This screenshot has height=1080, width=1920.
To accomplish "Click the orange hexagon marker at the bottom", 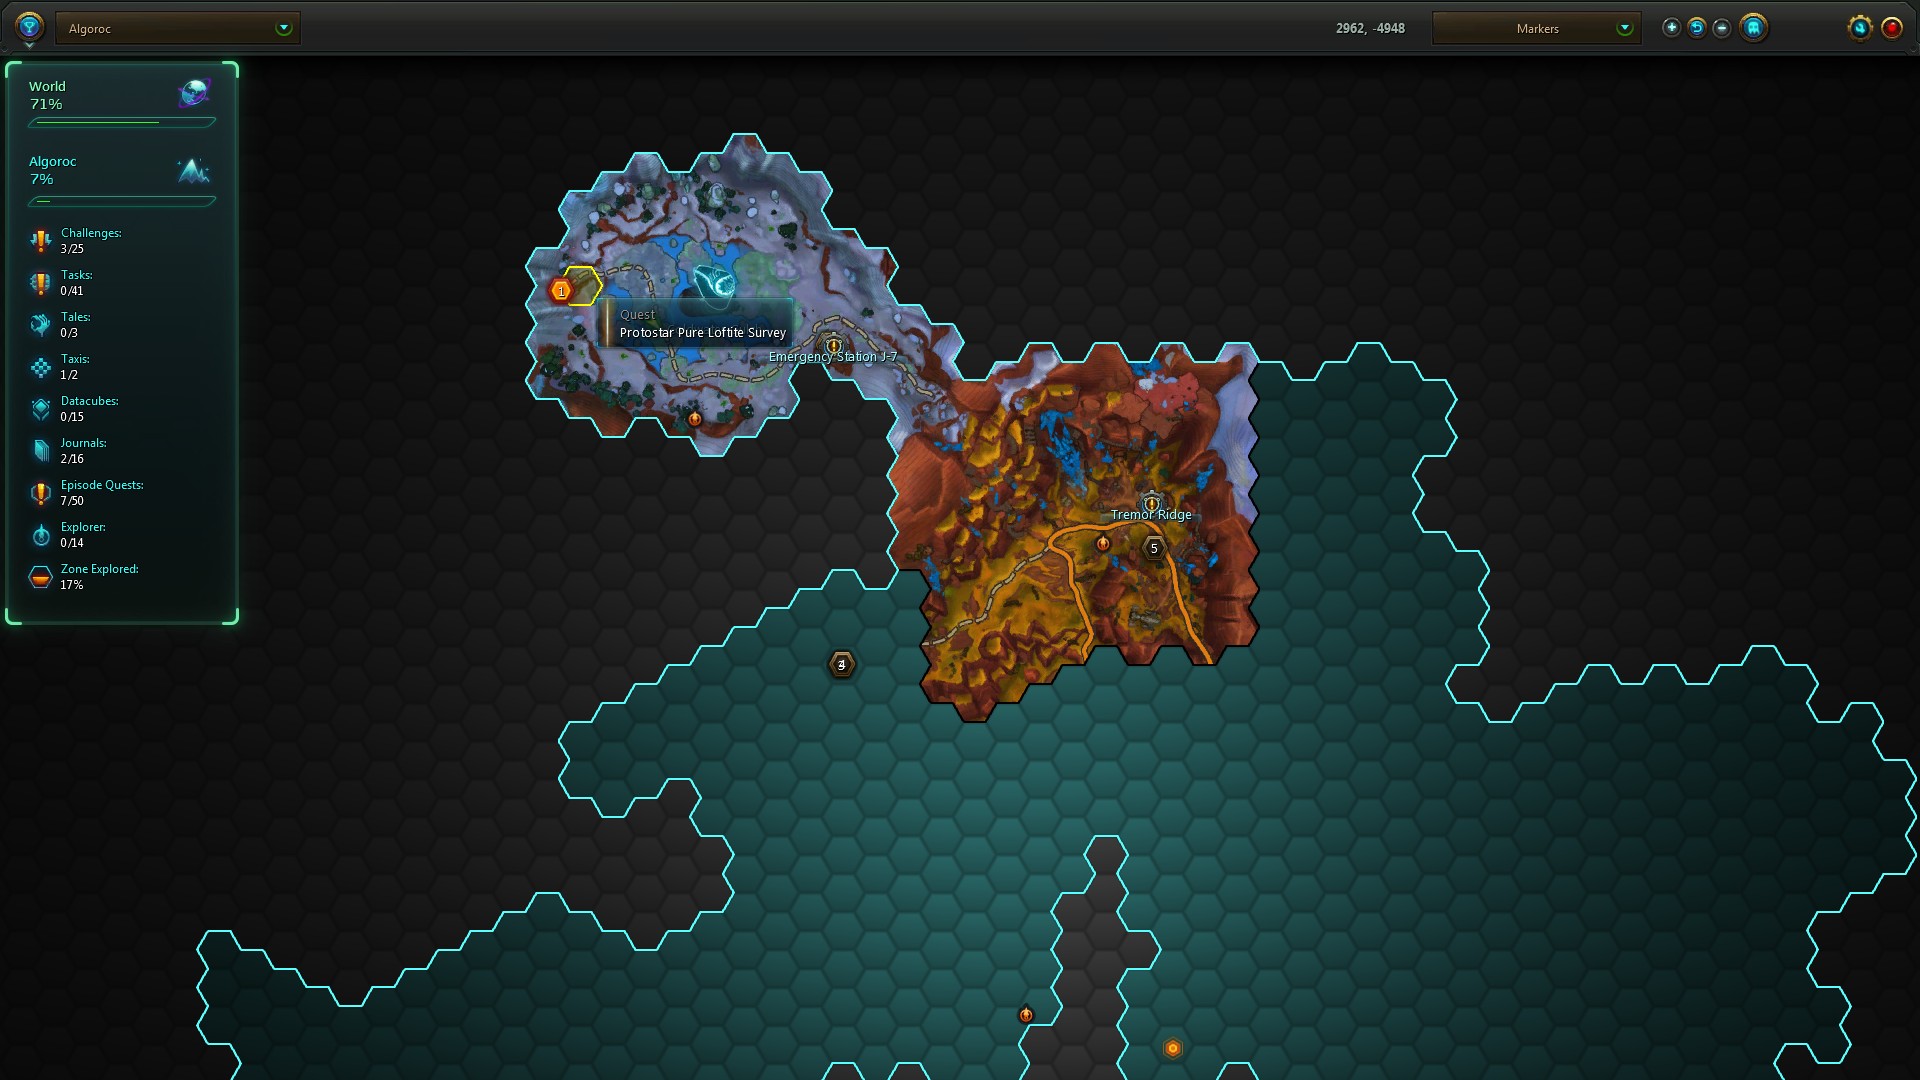I will point(1173,1048).
